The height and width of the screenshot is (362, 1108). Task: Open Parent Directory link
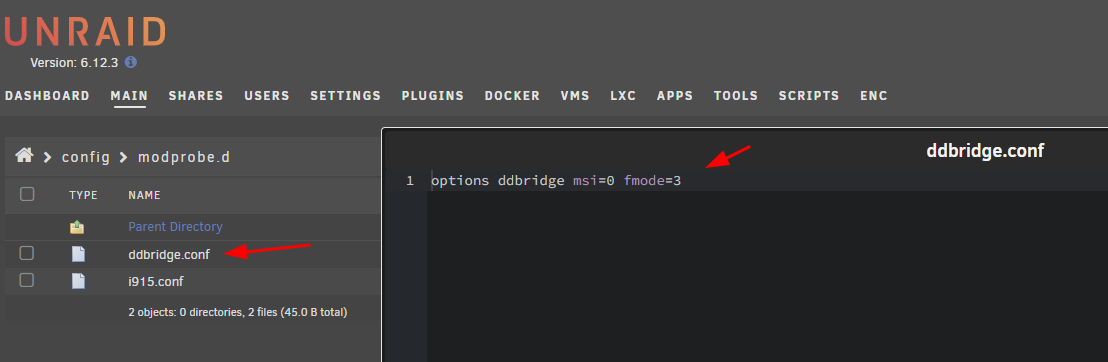175,227
